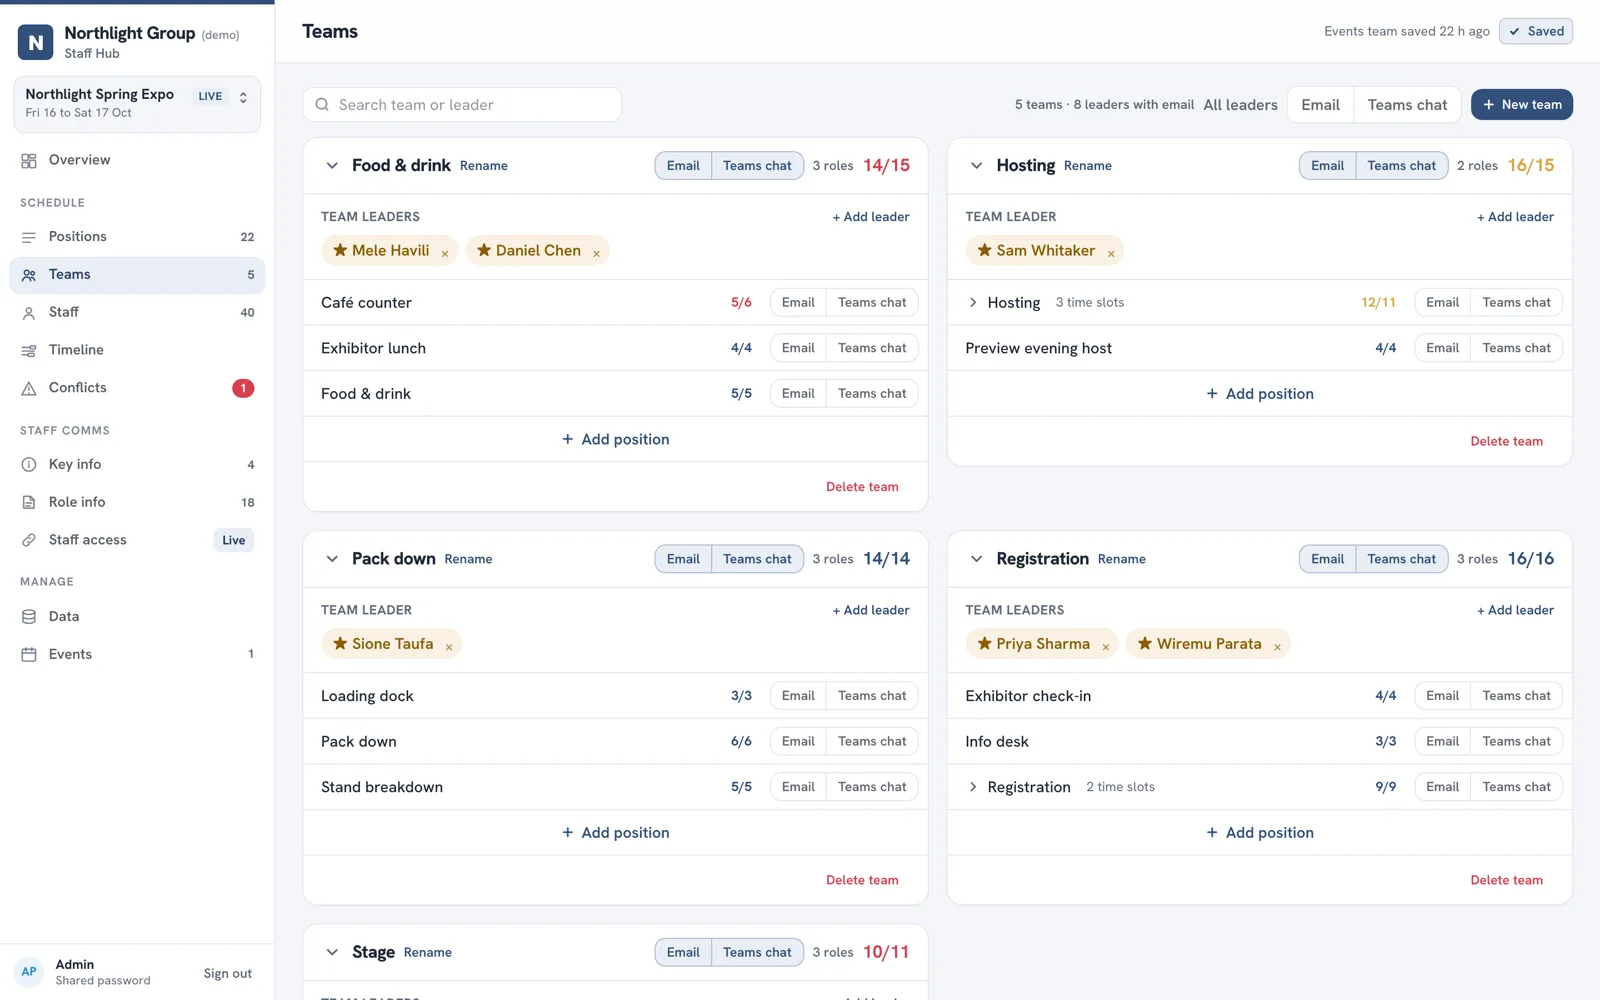Click the Events calendar icon
This screenshot has width=1600, height=1000.
click(x=29, y=654)
